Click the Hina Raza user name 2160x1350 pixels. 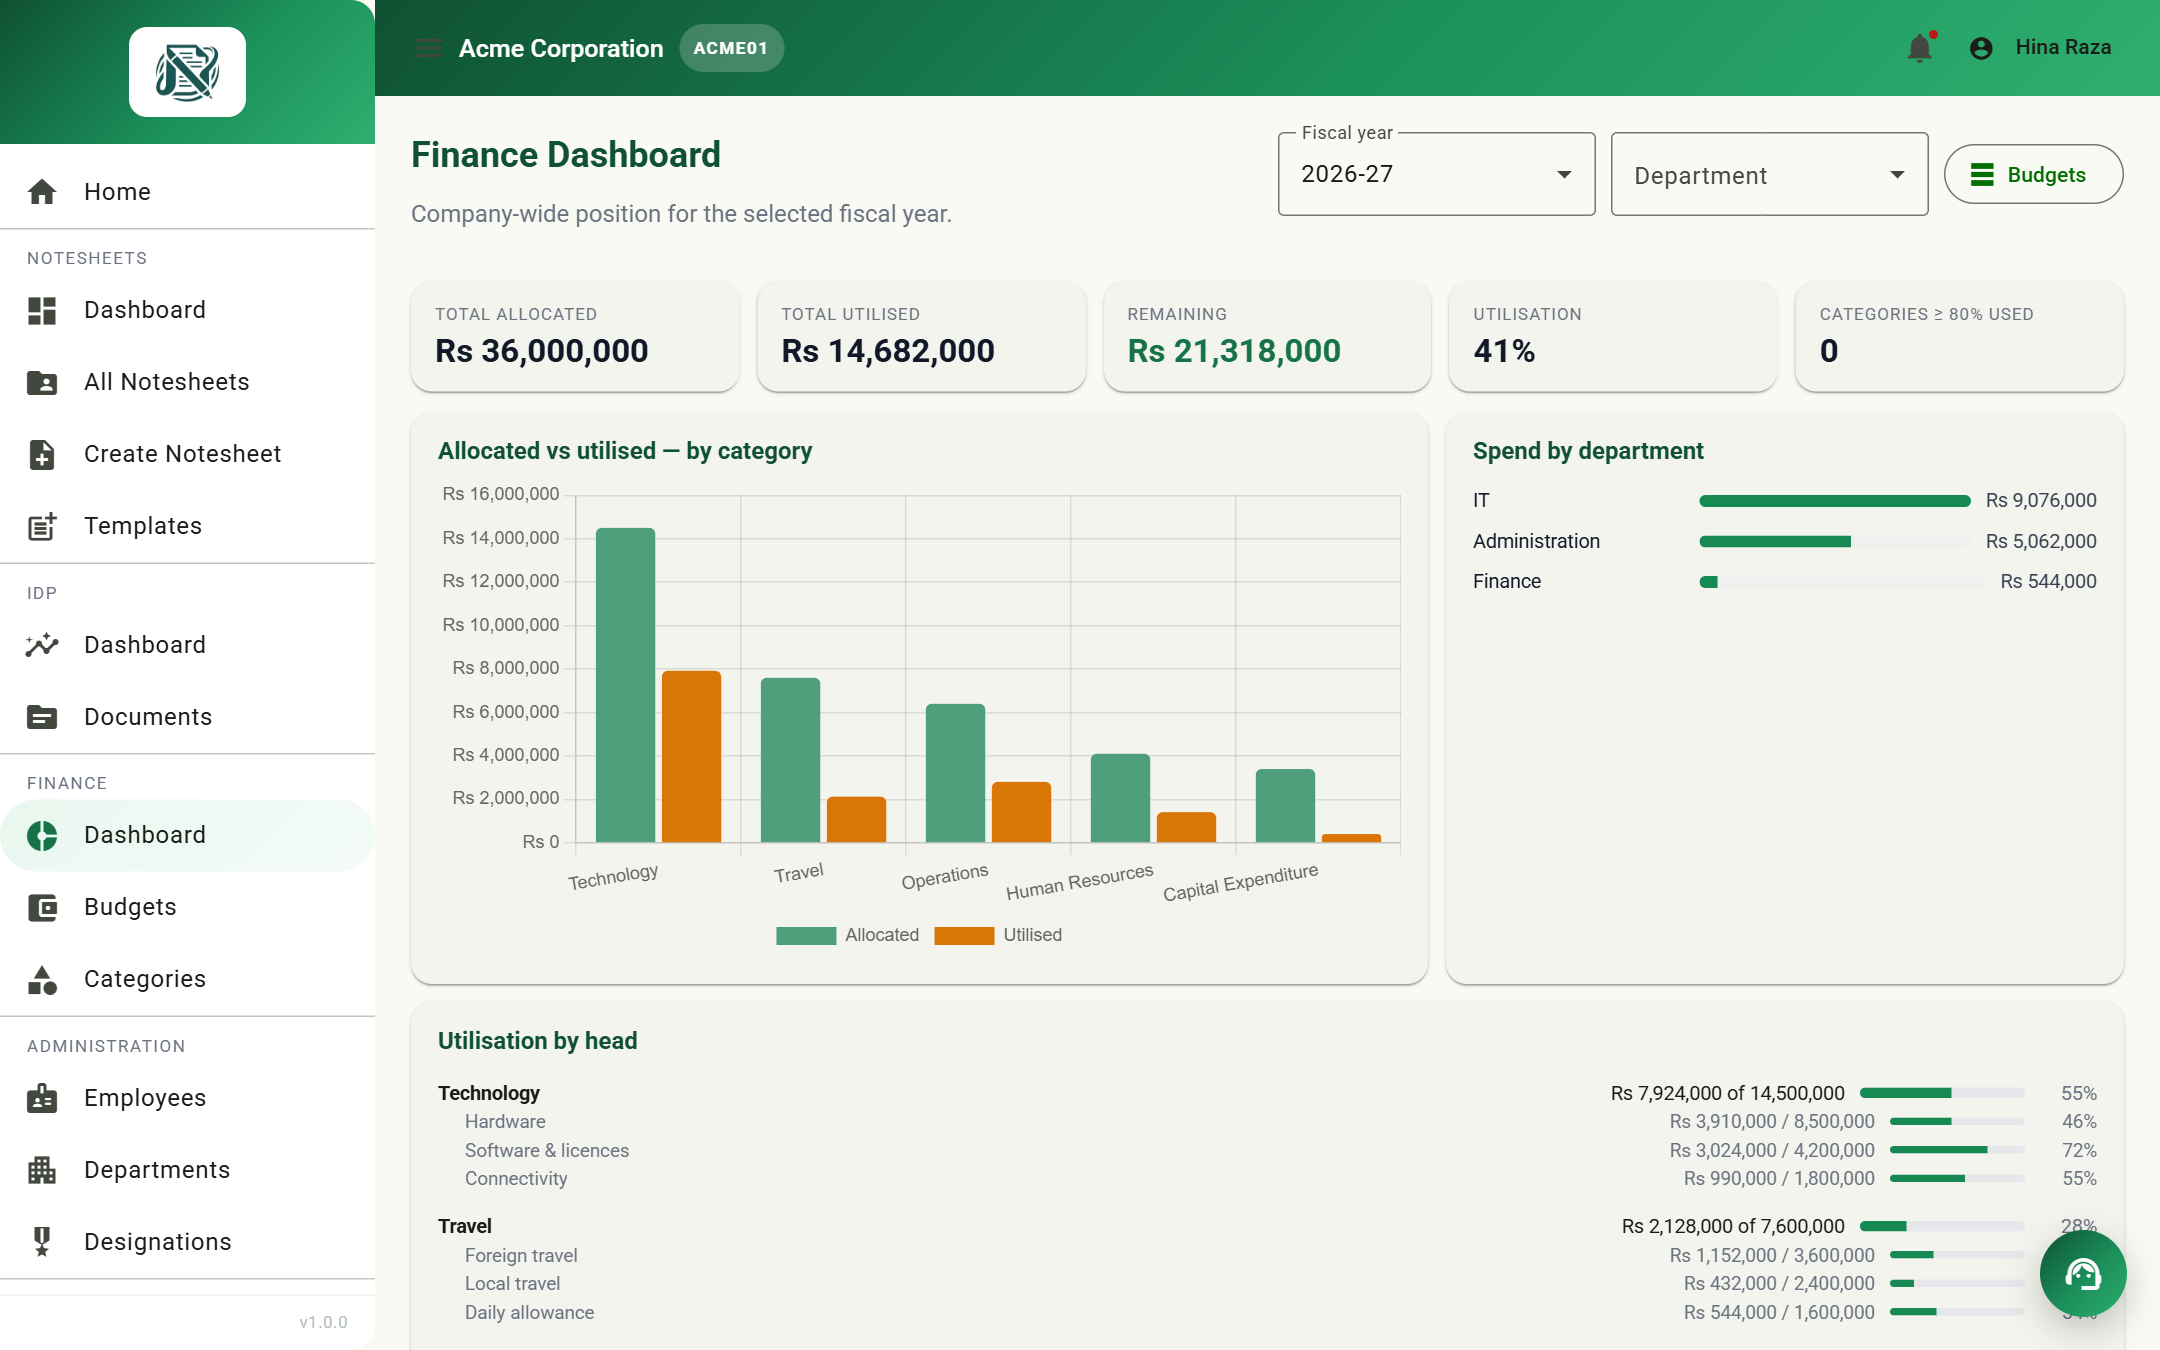click(x=2063, y=47)
